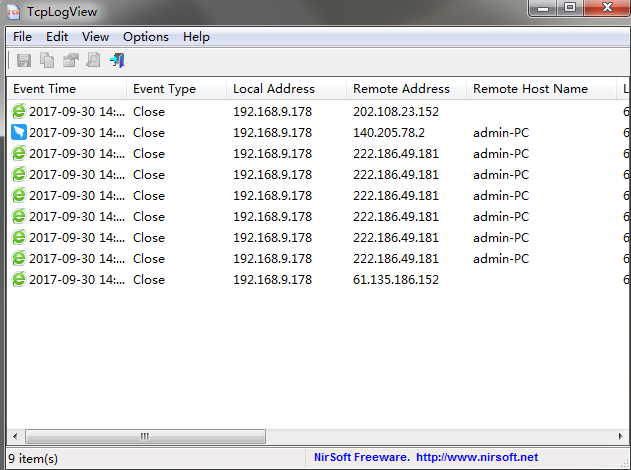Viewport: 631px width, 470px height.
Task: Click the horizontal scrollbar left arrow
Action: coord(15,436)
